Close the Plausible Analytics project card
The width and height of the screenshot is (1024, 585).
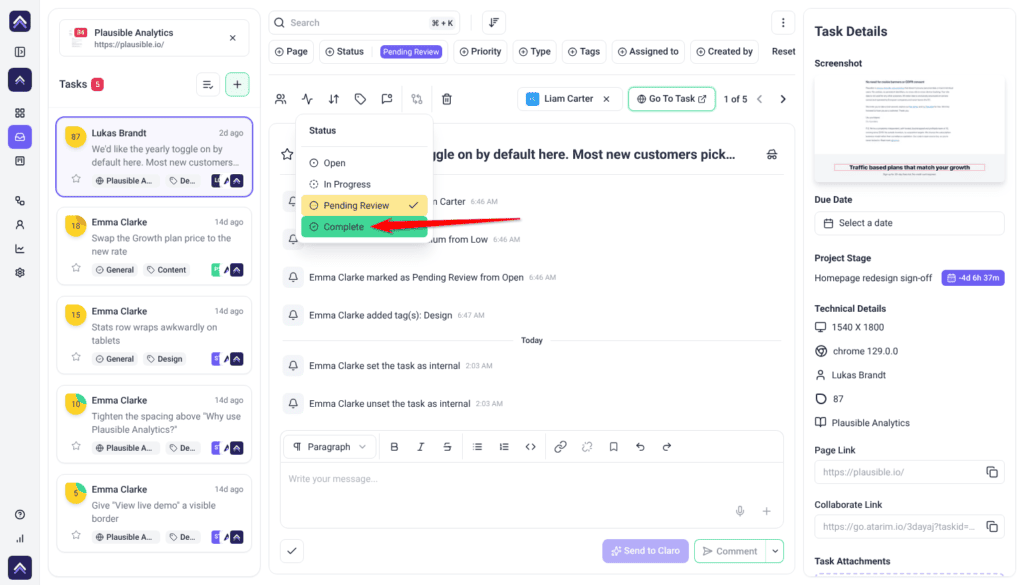232,38
